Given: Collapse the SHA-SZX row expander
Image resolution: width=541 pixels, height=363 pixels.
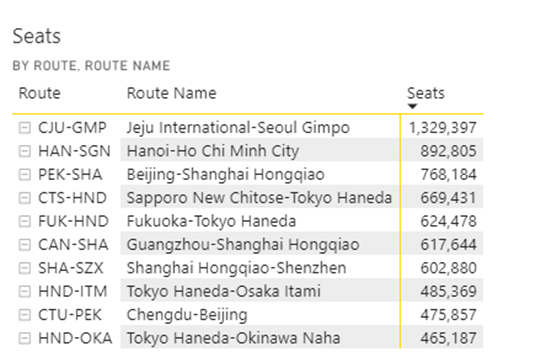Looking at the screenshot, I should (24, 268).
